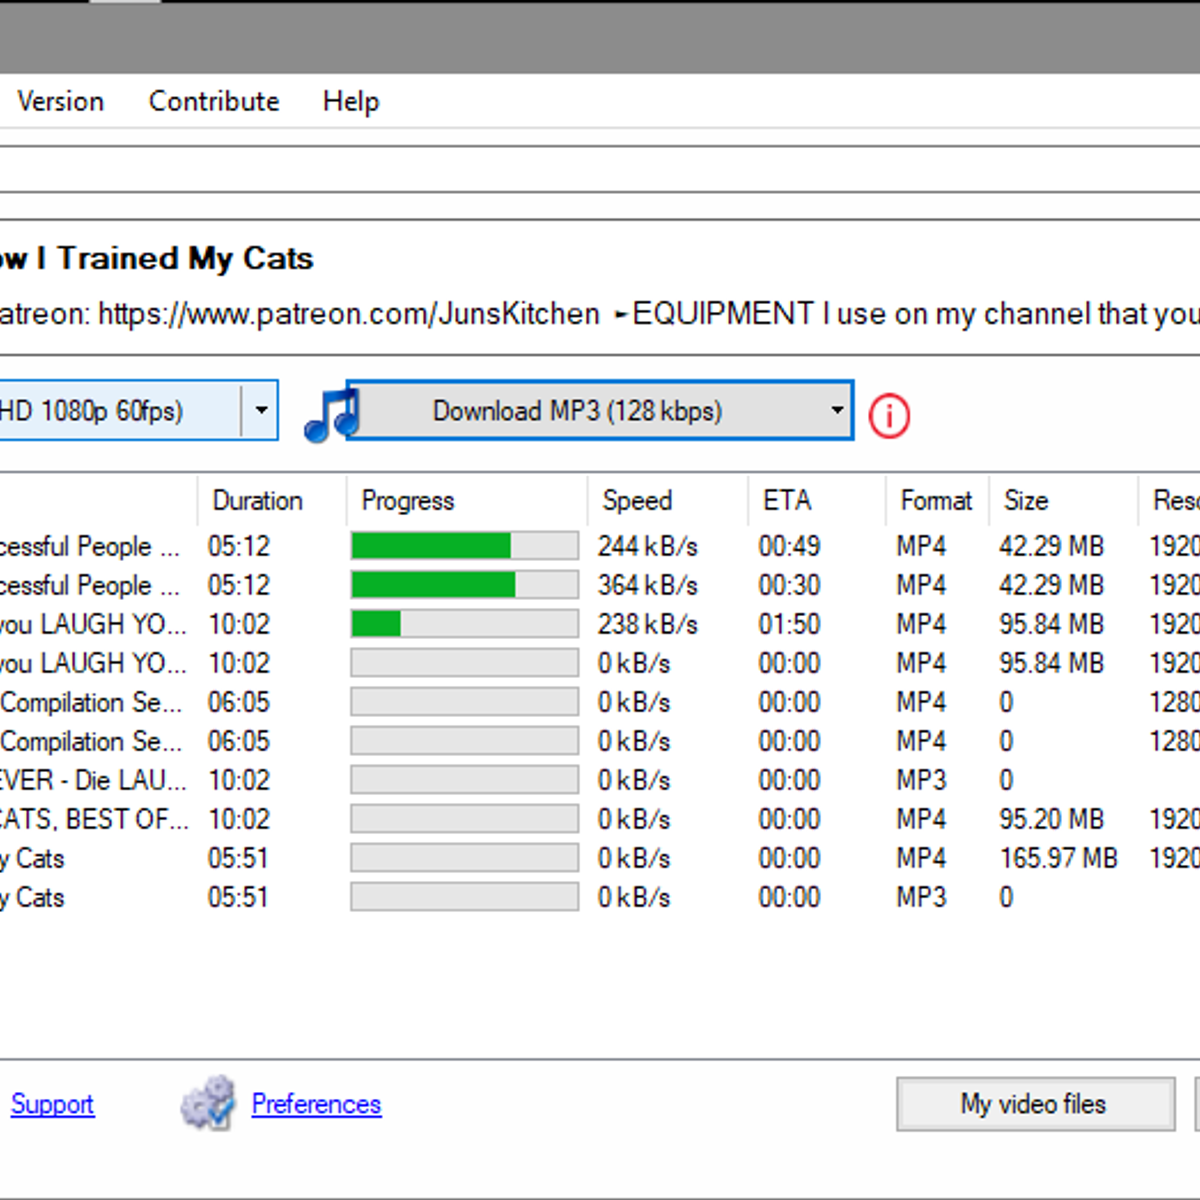The image size is (1200, 1200).
Task: Sort by the Size column header
Action: [x=1026, y=500]
